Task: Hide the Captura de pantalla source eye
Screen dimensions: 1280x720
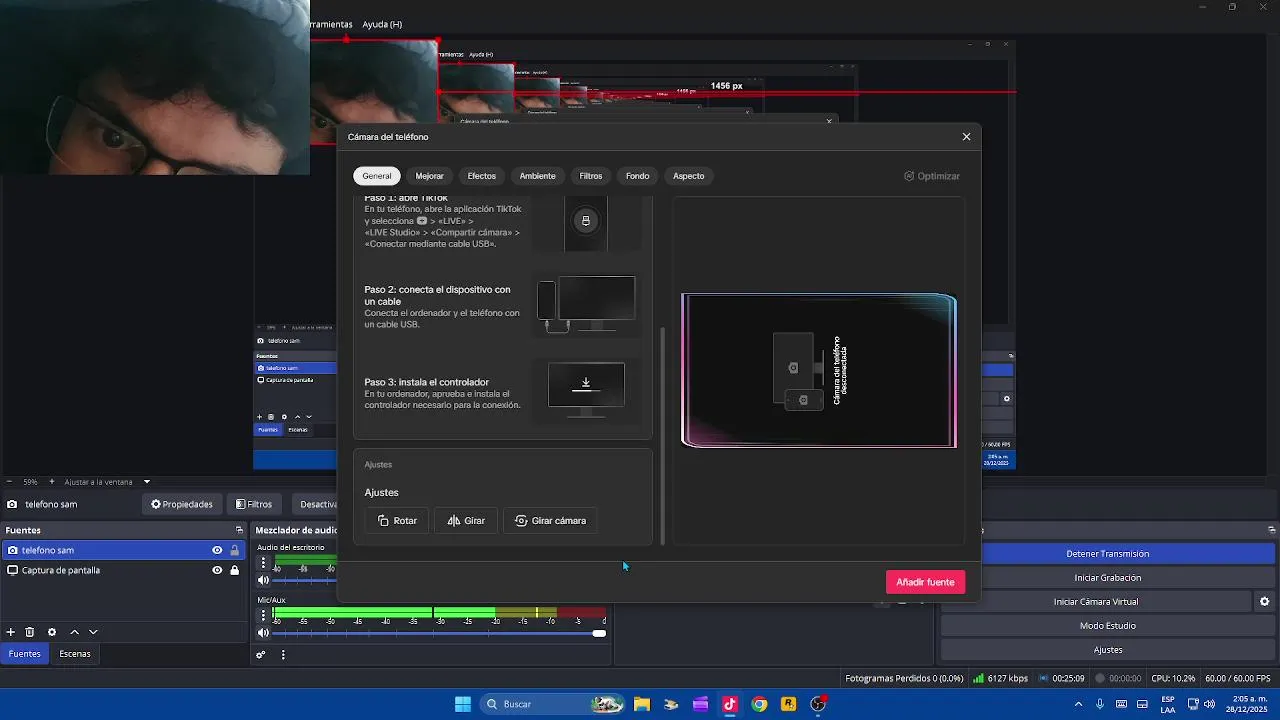Action: tap(217, 570)
